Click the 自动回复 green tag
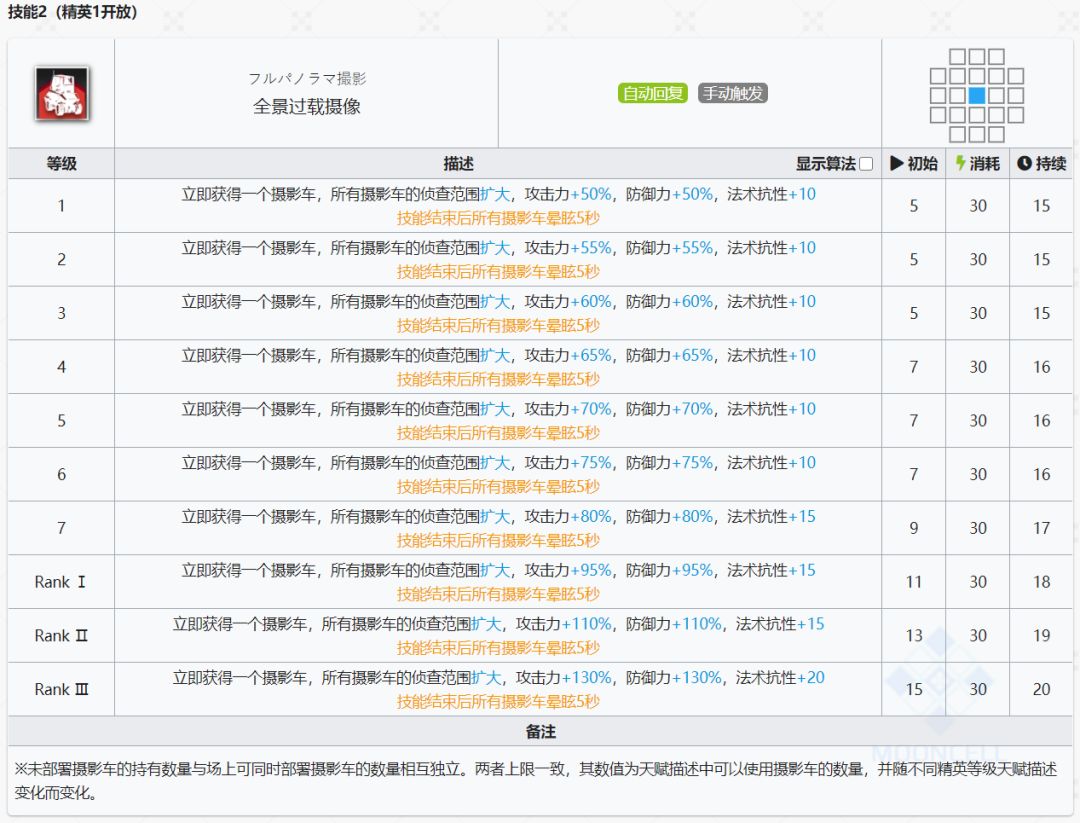 tap(652, 93)
